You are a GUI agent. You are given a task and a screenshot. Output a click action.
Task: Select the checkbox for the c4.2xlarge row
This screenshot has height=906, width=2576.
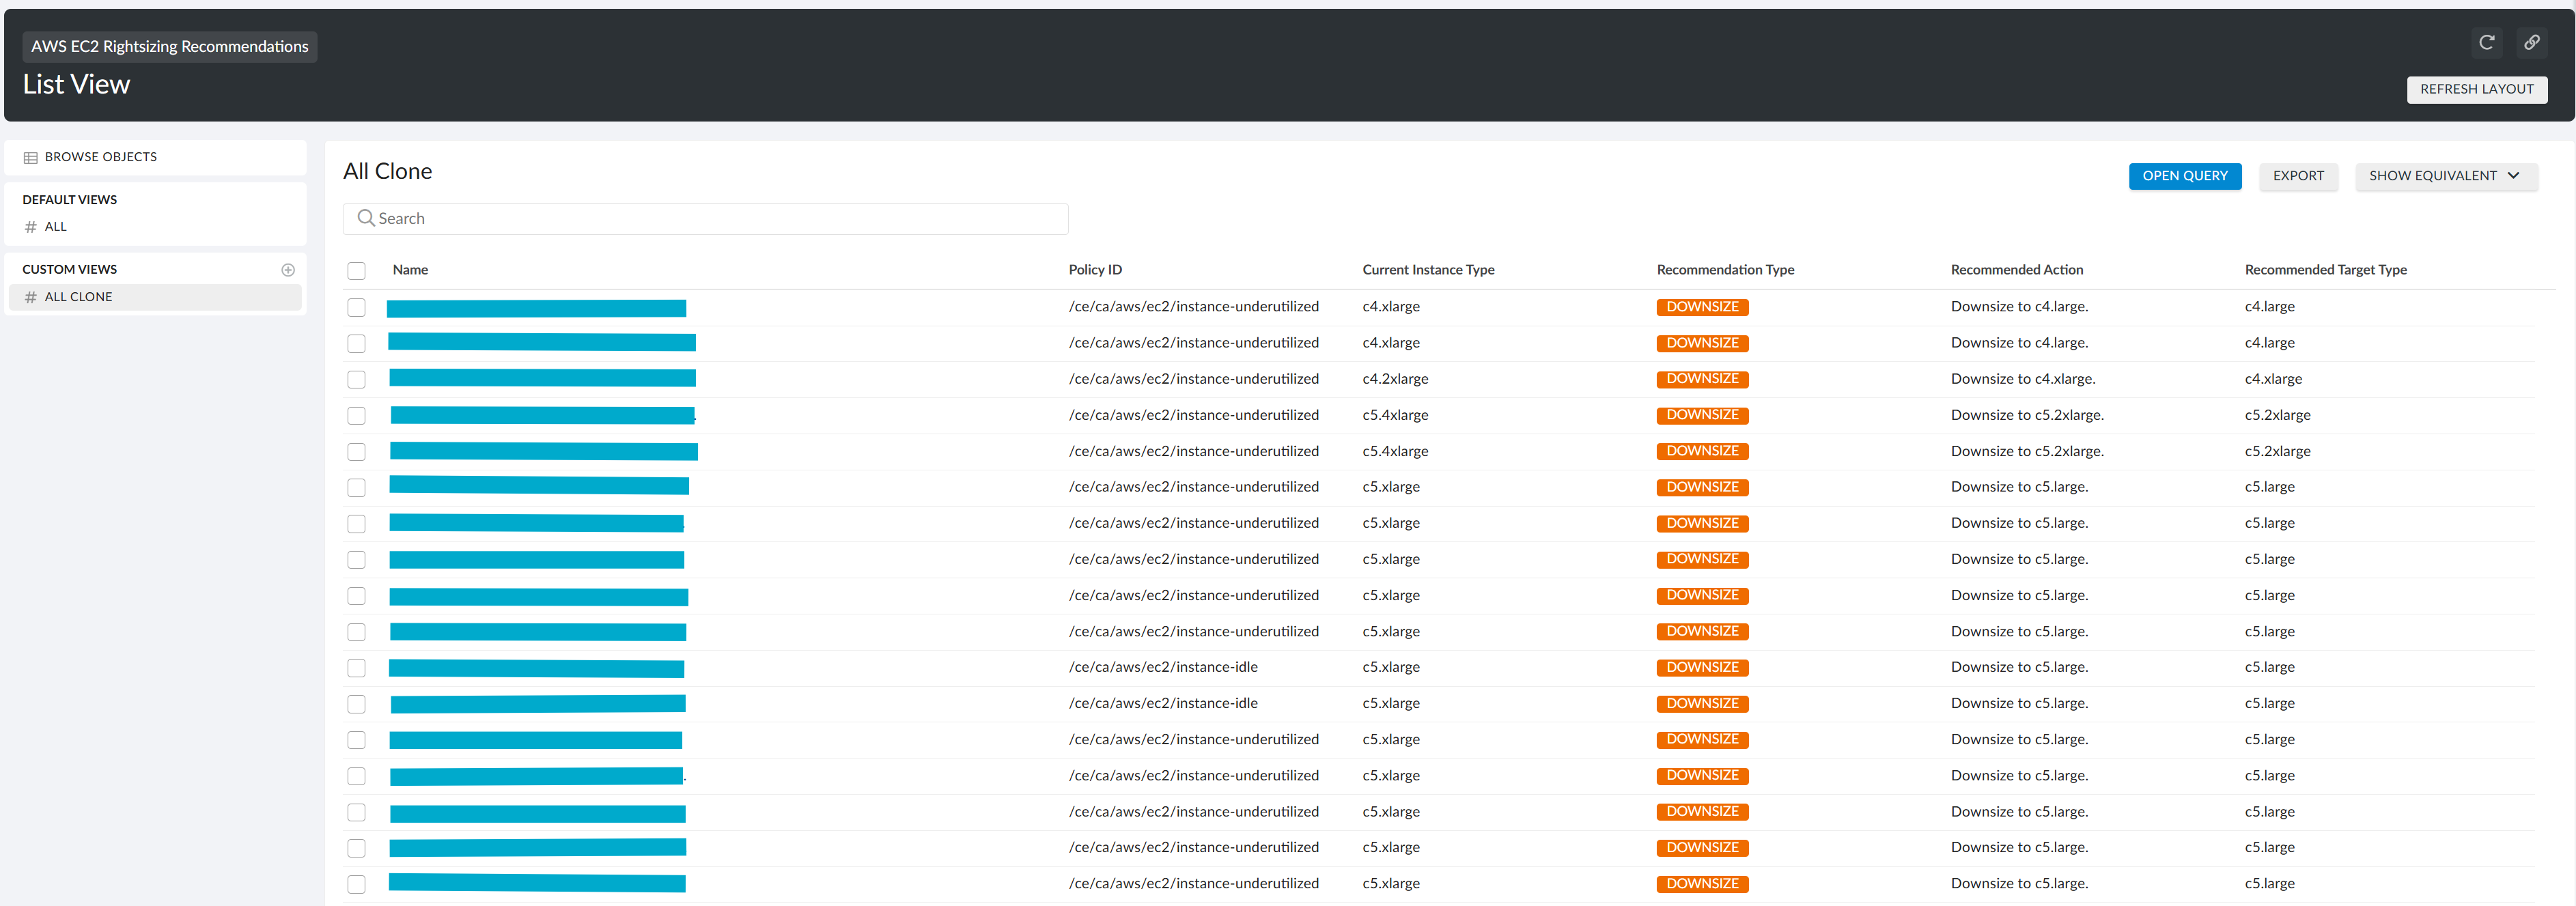tap(356, 379)
